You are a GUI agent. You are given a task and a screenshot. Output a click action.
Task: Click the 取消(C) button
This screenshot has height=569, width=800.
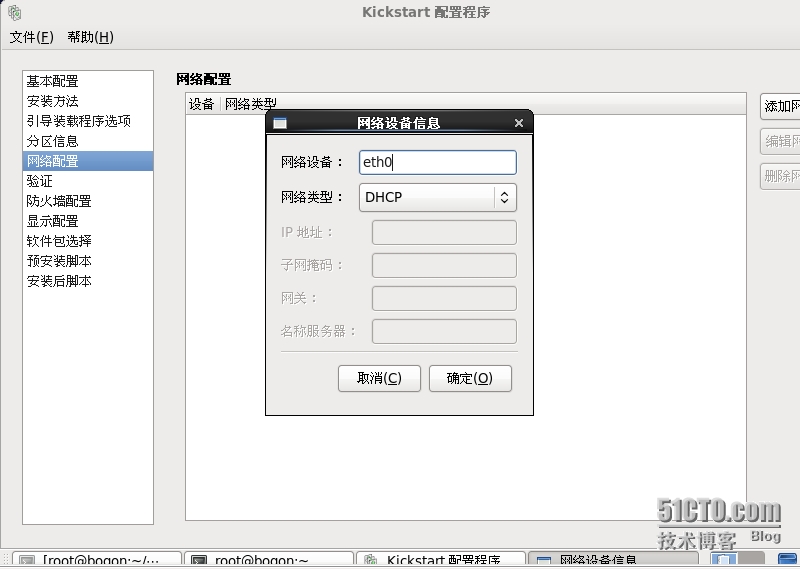tap(379, 379)
